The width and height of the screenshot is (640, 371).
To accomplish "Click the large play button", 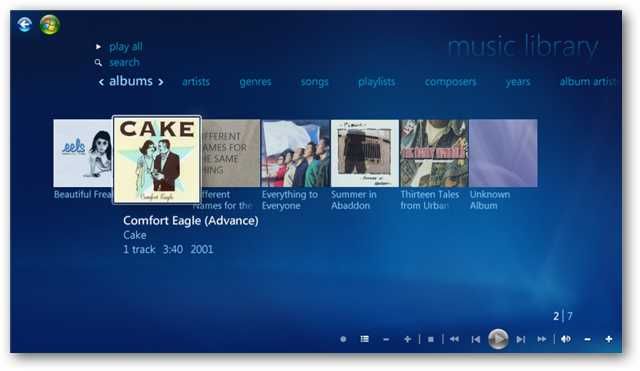I will tap(498, 339).
